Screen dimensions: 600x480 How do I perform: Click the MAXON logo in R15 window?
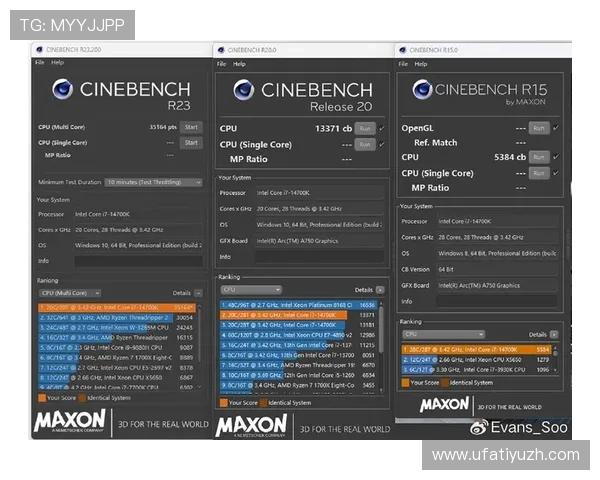click(x=444, y=405)
